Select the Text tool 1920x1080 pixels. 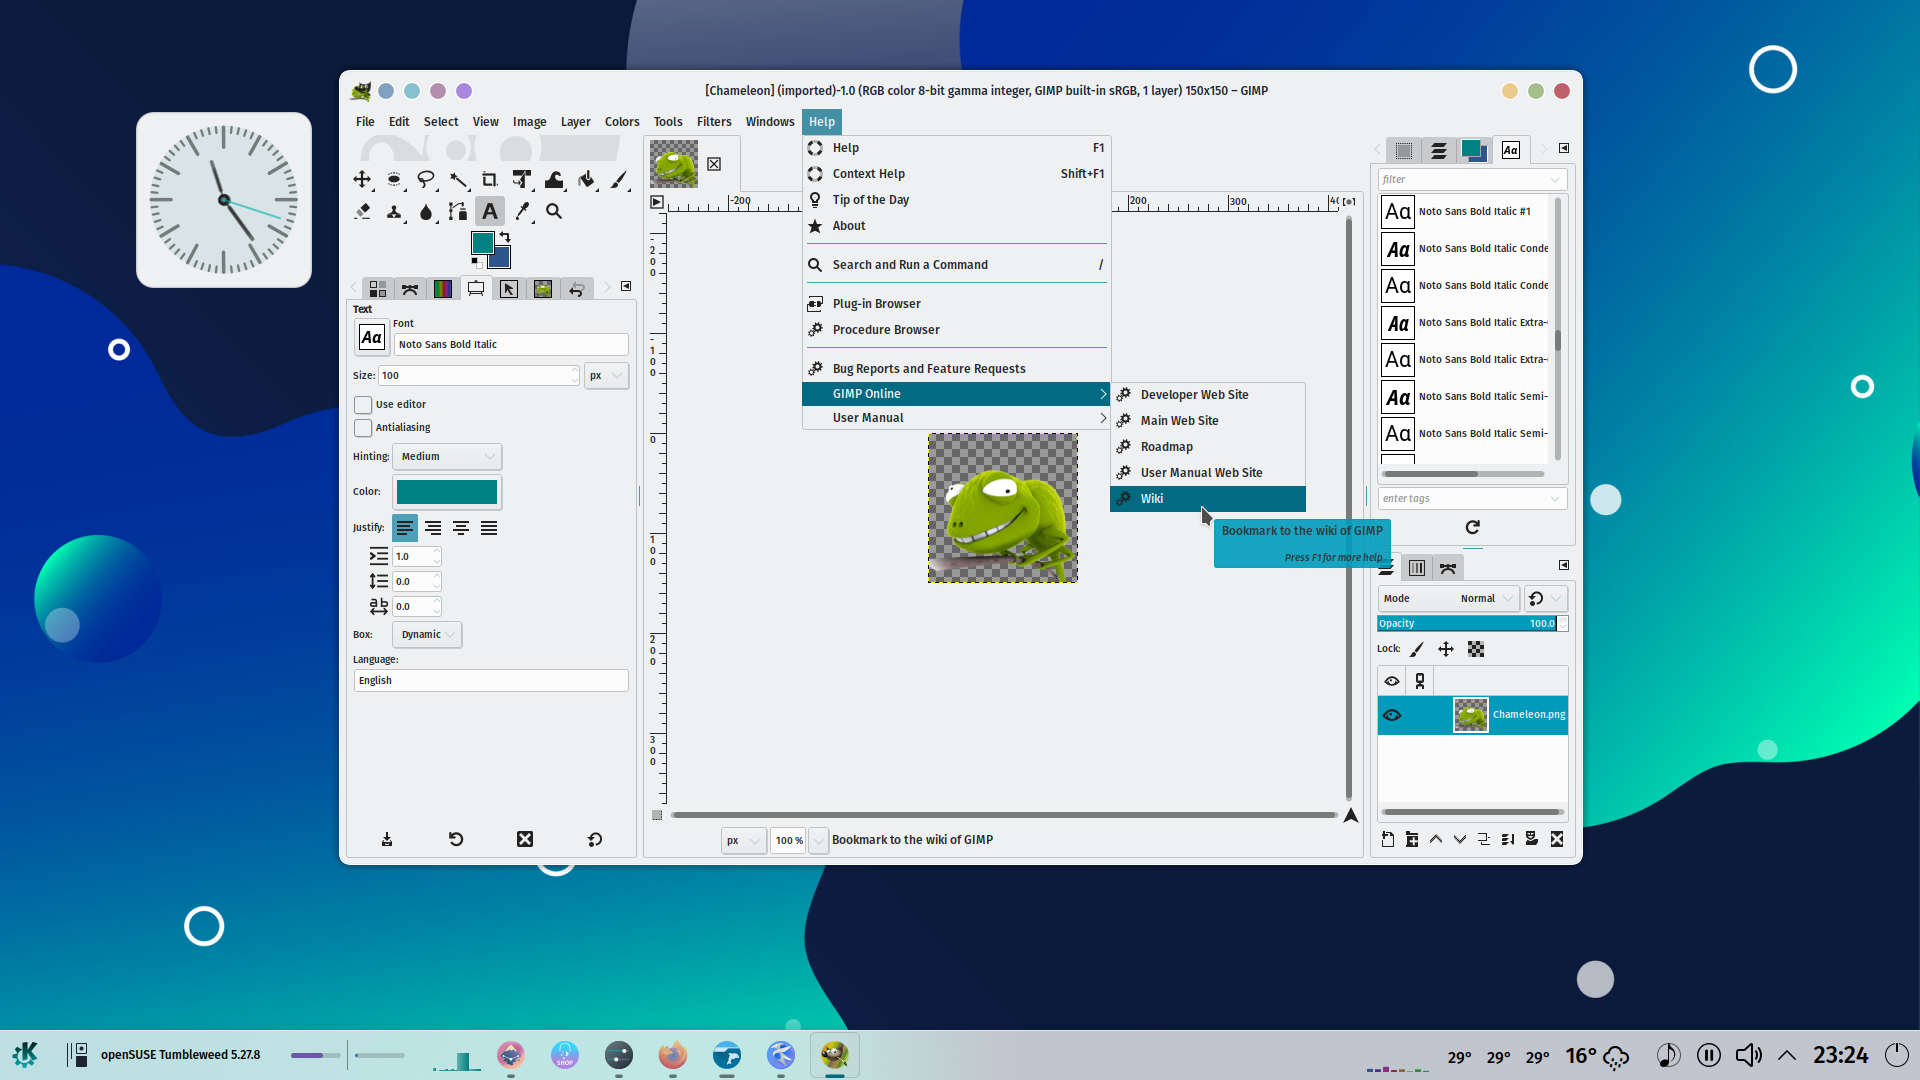(490, 212)
